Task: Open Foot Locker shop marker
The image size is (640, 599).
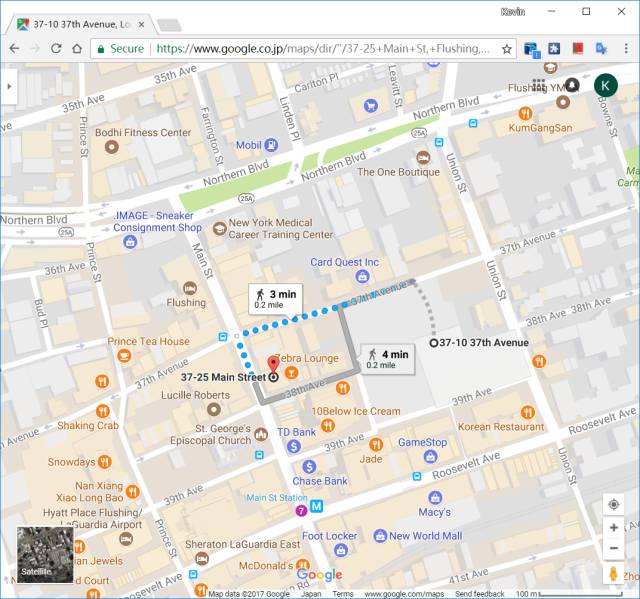Action: (341, 550)
